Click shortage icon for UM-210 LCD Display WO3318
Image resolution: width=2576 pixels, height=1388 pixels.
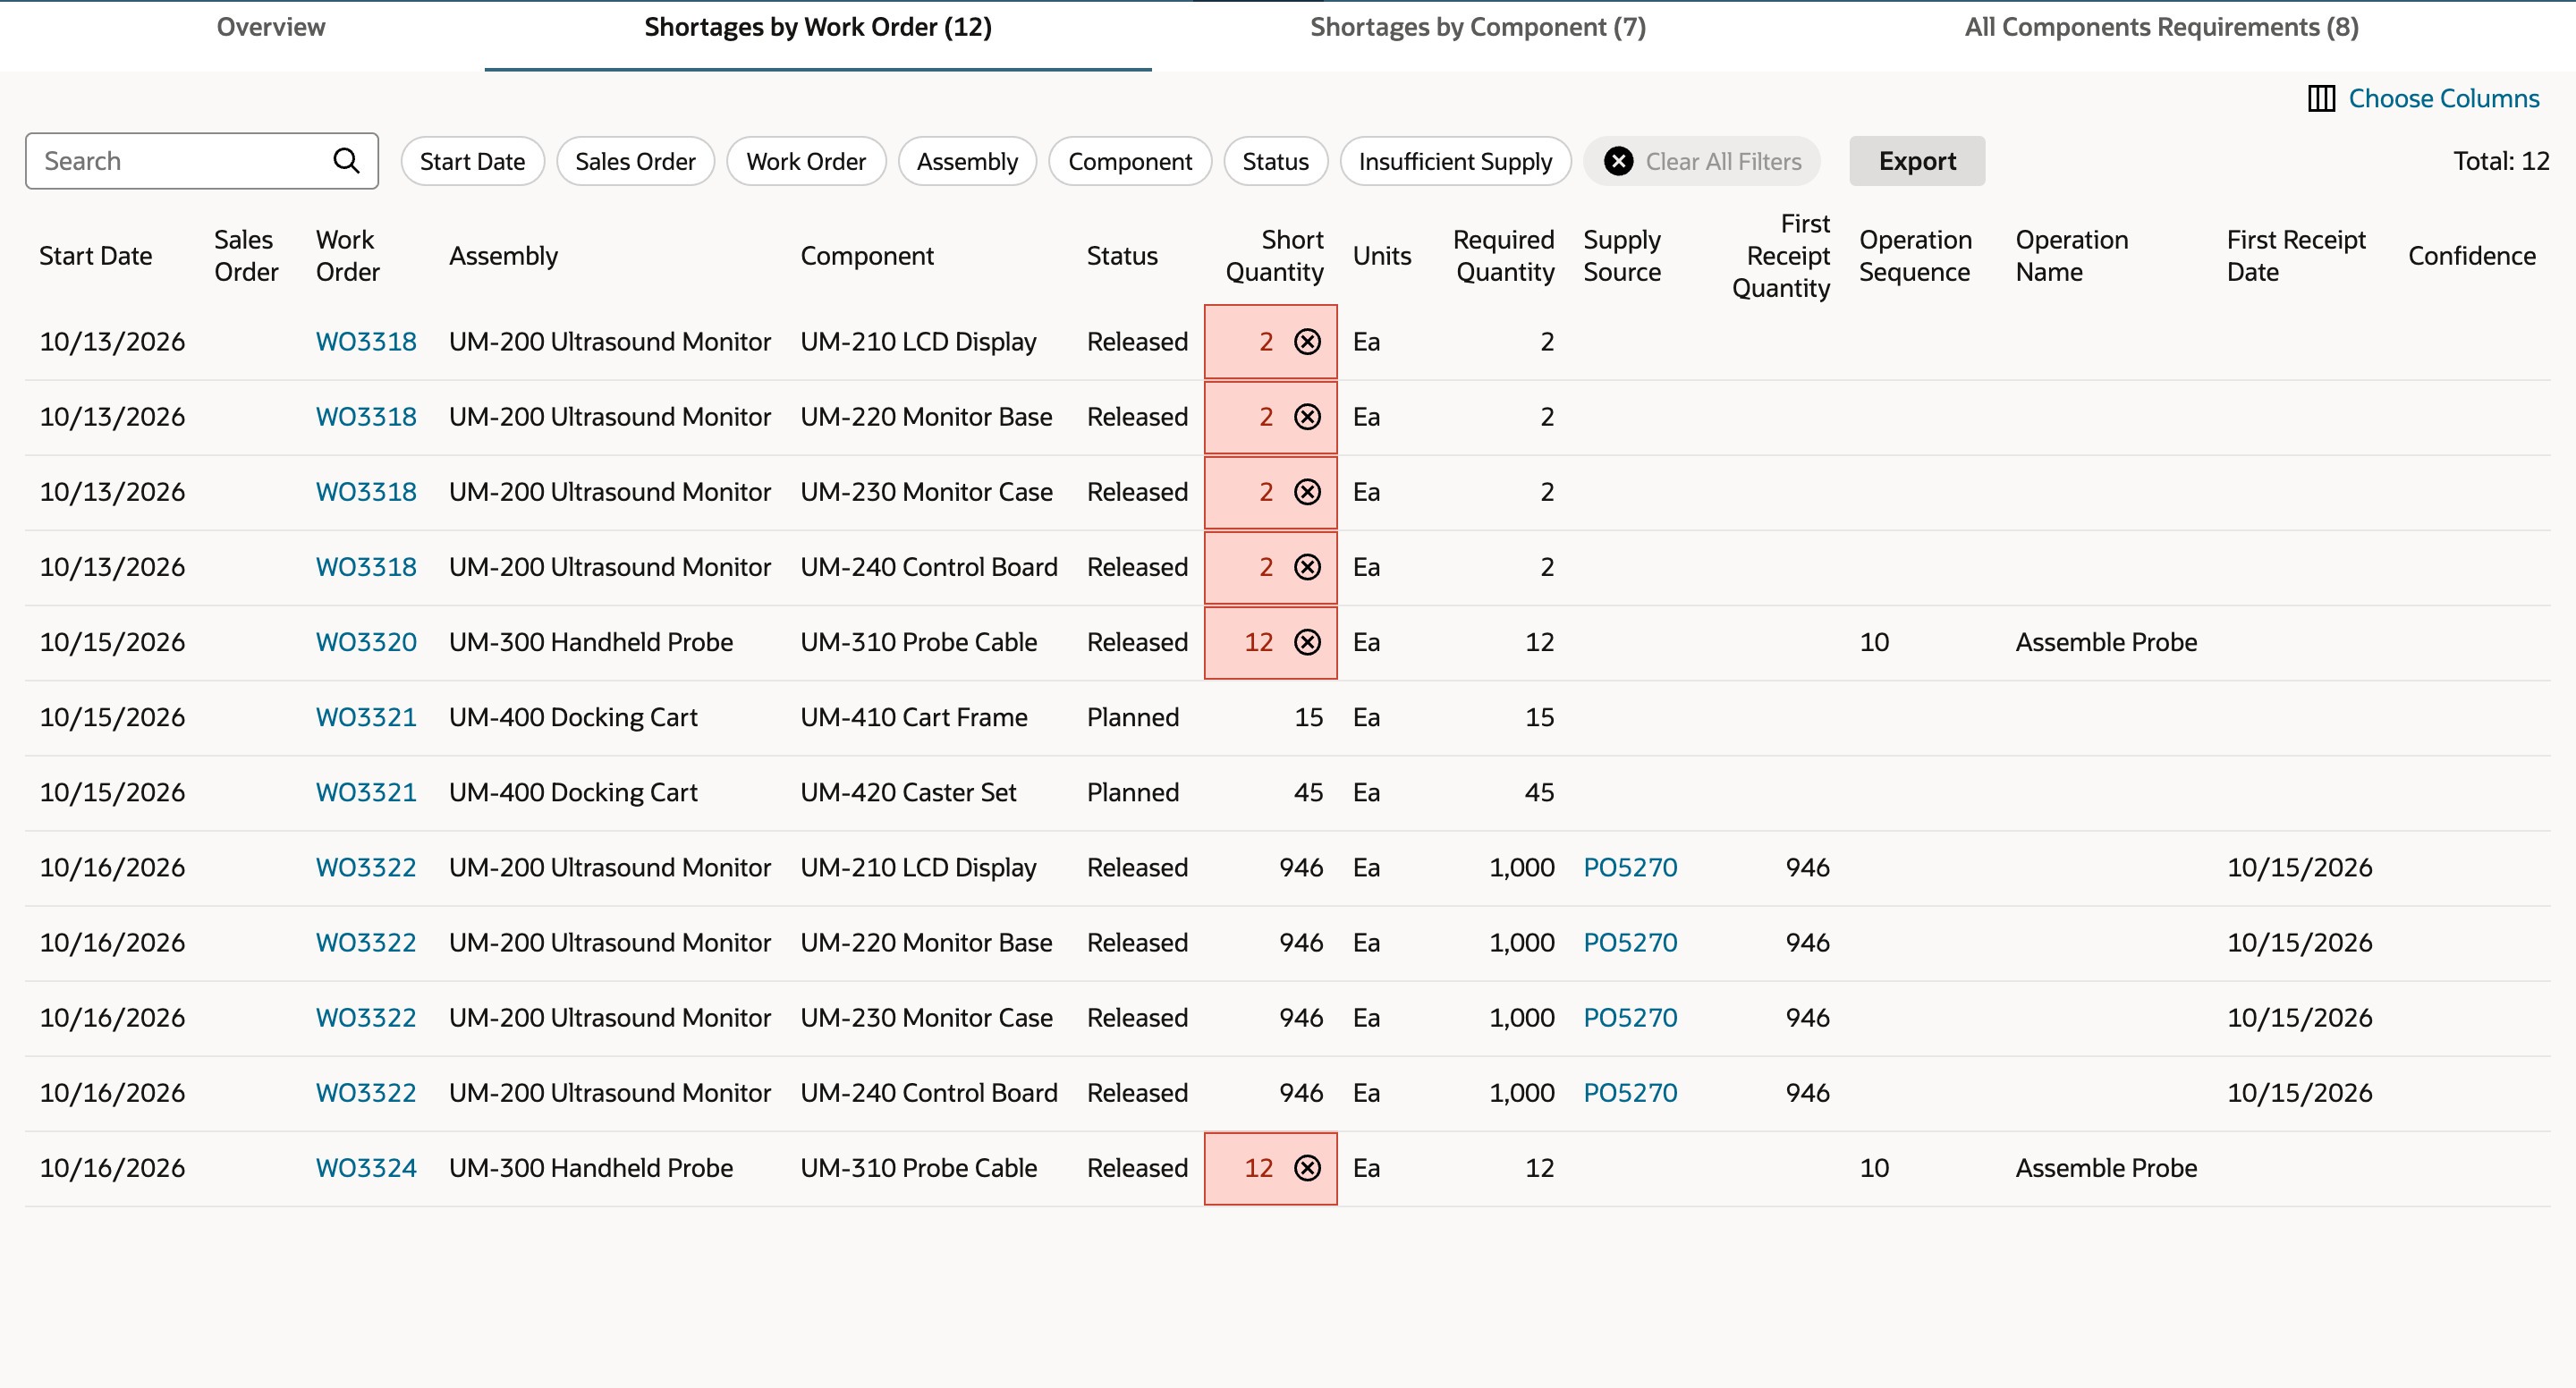pos(1307,342)
